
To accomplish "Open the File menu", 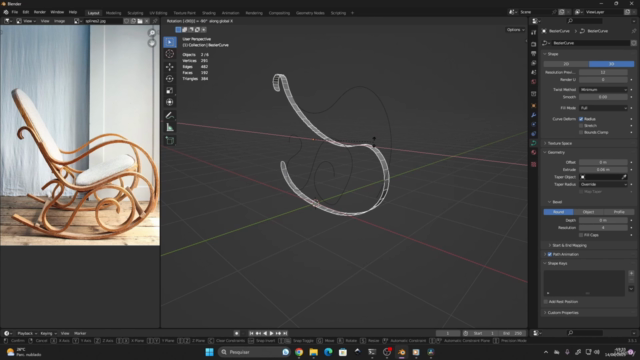I will [15, 12].
